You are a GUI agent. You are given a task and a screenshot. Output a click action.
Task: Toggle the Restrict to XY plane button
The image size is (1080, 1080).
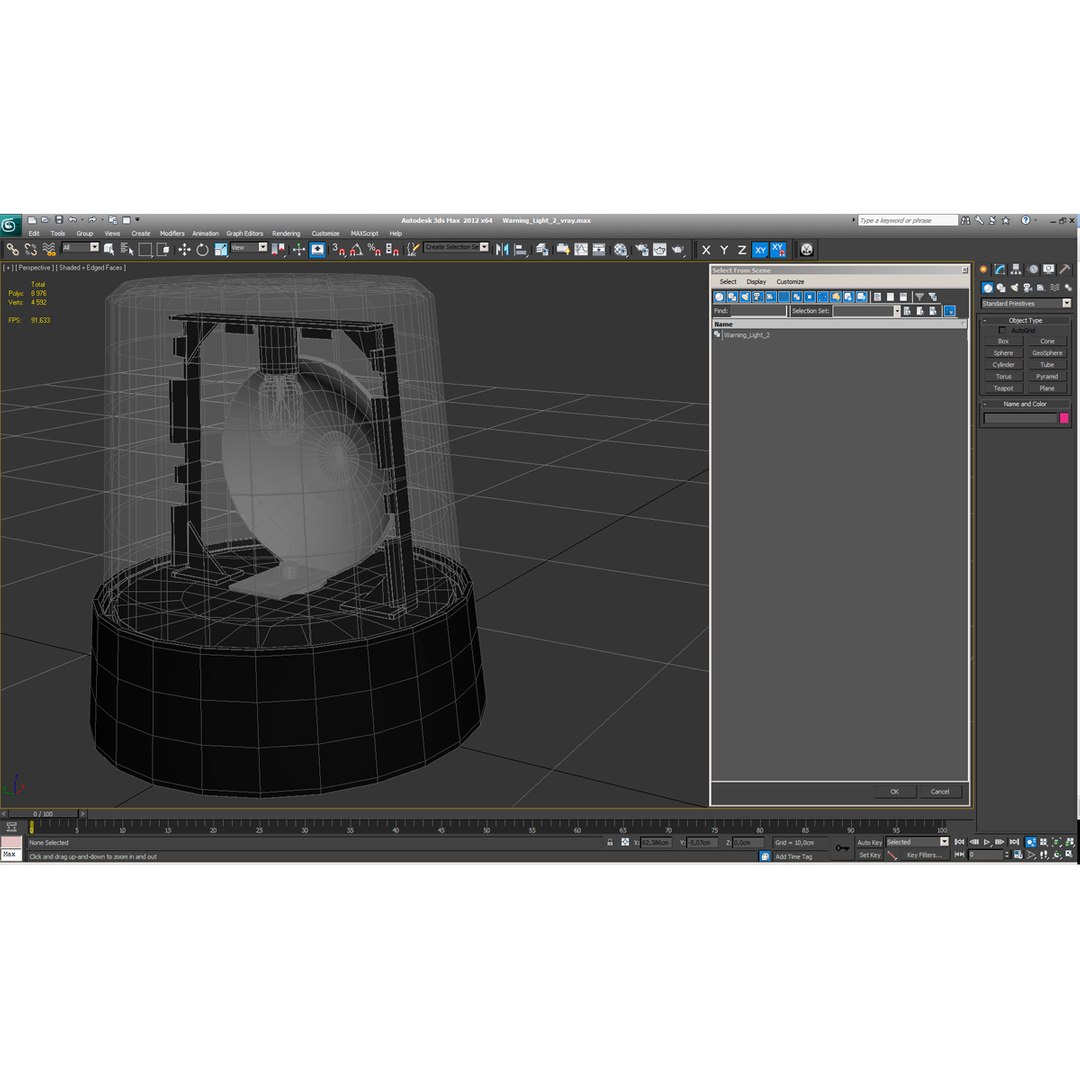(x=760, y=250)
